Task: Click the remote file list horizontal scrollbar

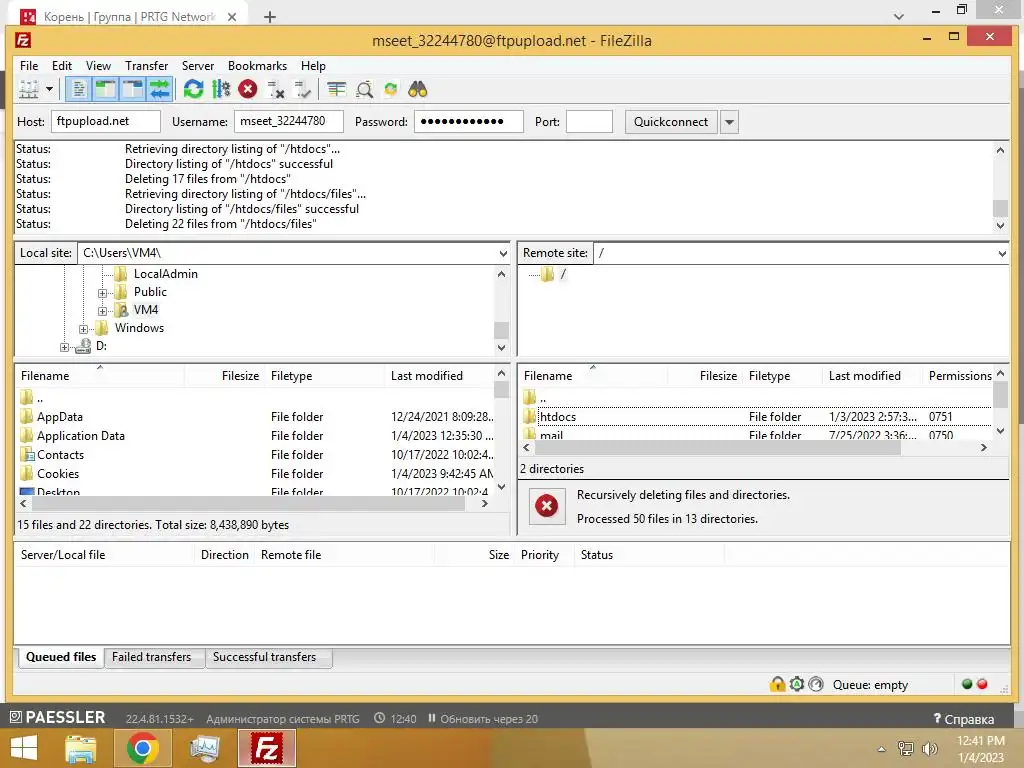Action: coord(717,448)
